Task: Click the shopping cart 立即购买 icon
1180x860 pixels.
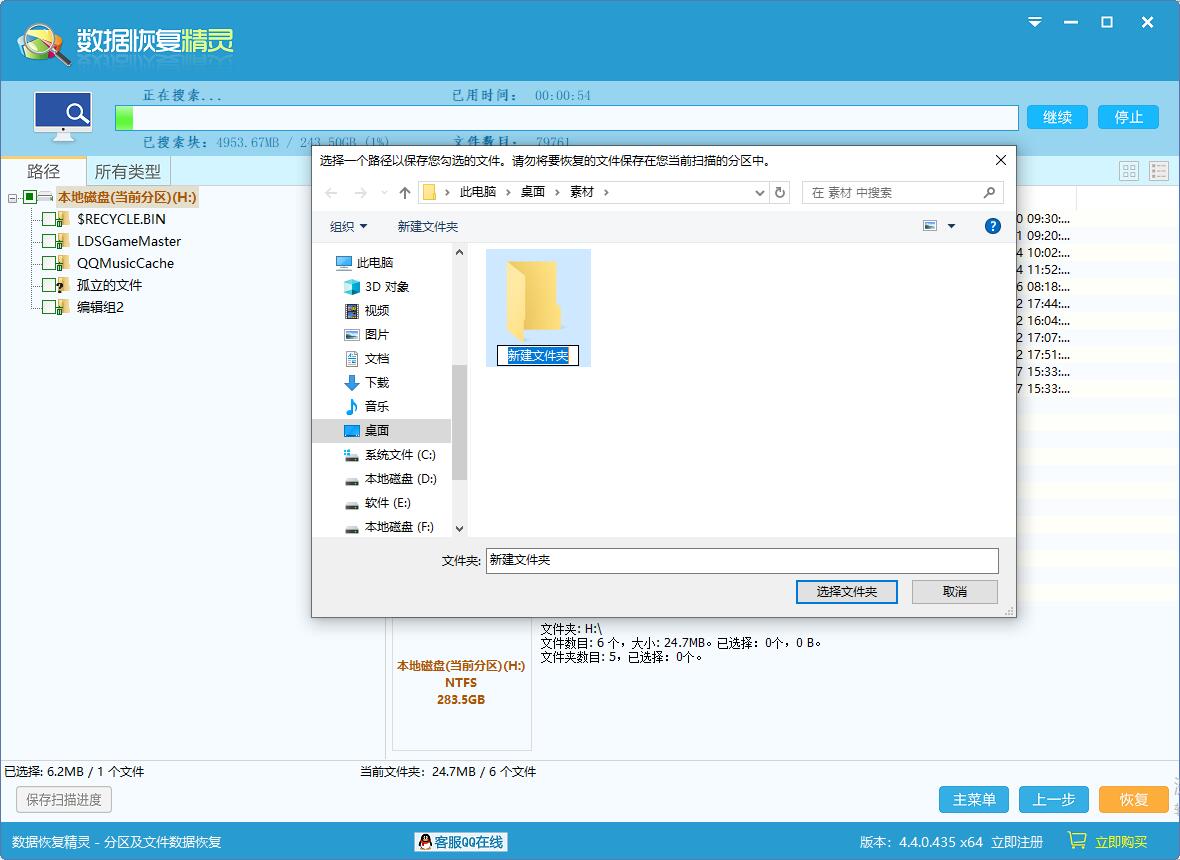Action: click(1077, 840)
